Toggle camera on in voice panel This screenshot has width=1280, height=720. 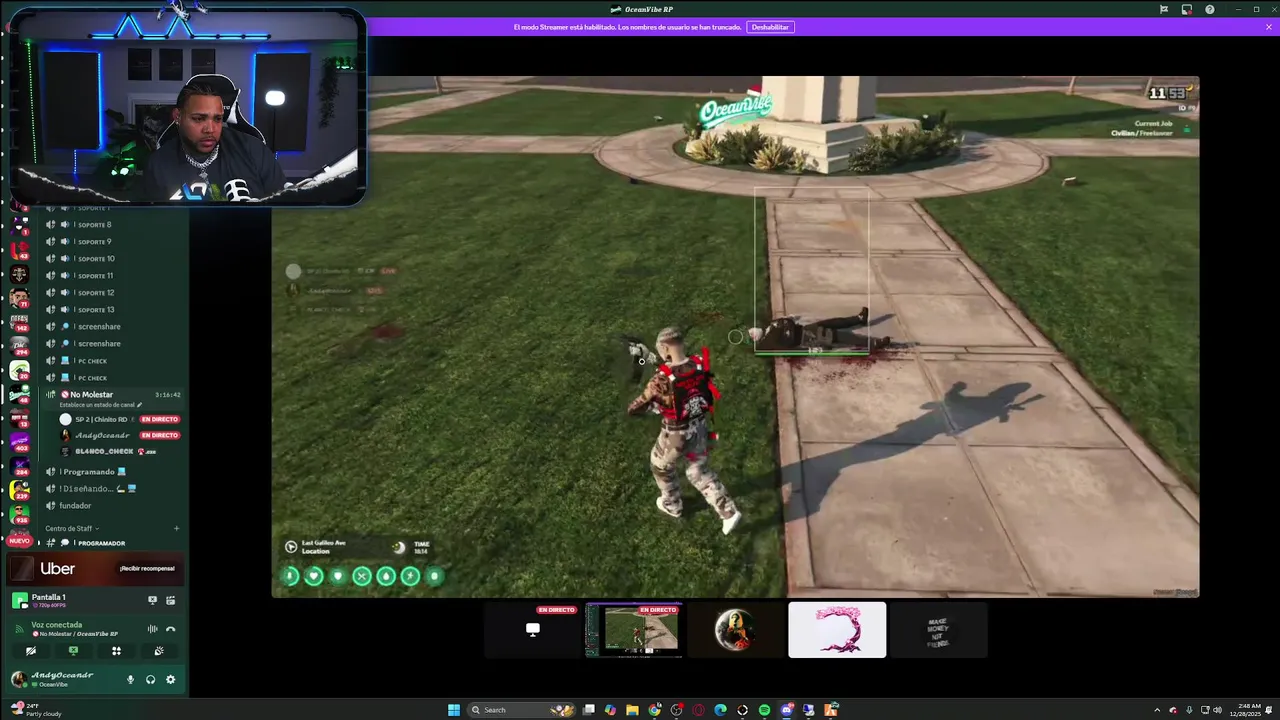(x=30, y=651)
